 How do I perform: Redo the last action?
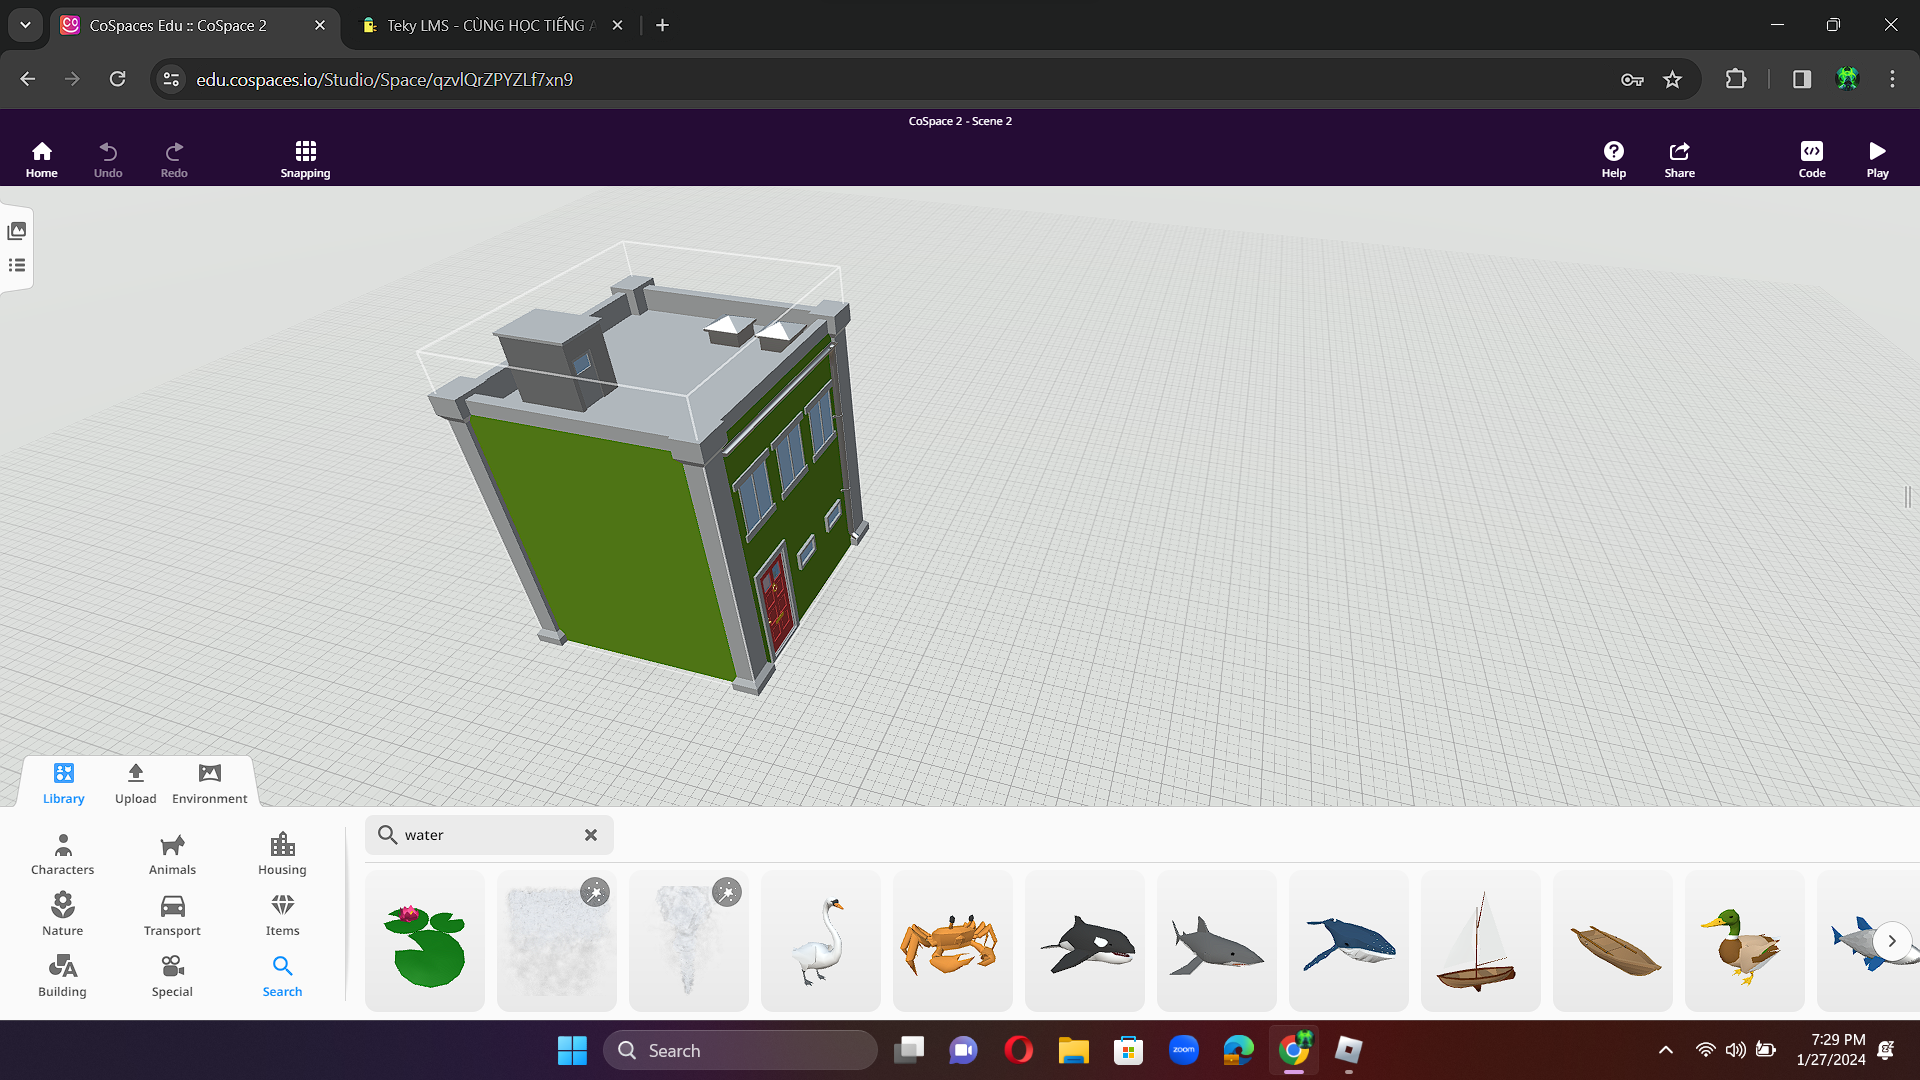tap(174, 160)
